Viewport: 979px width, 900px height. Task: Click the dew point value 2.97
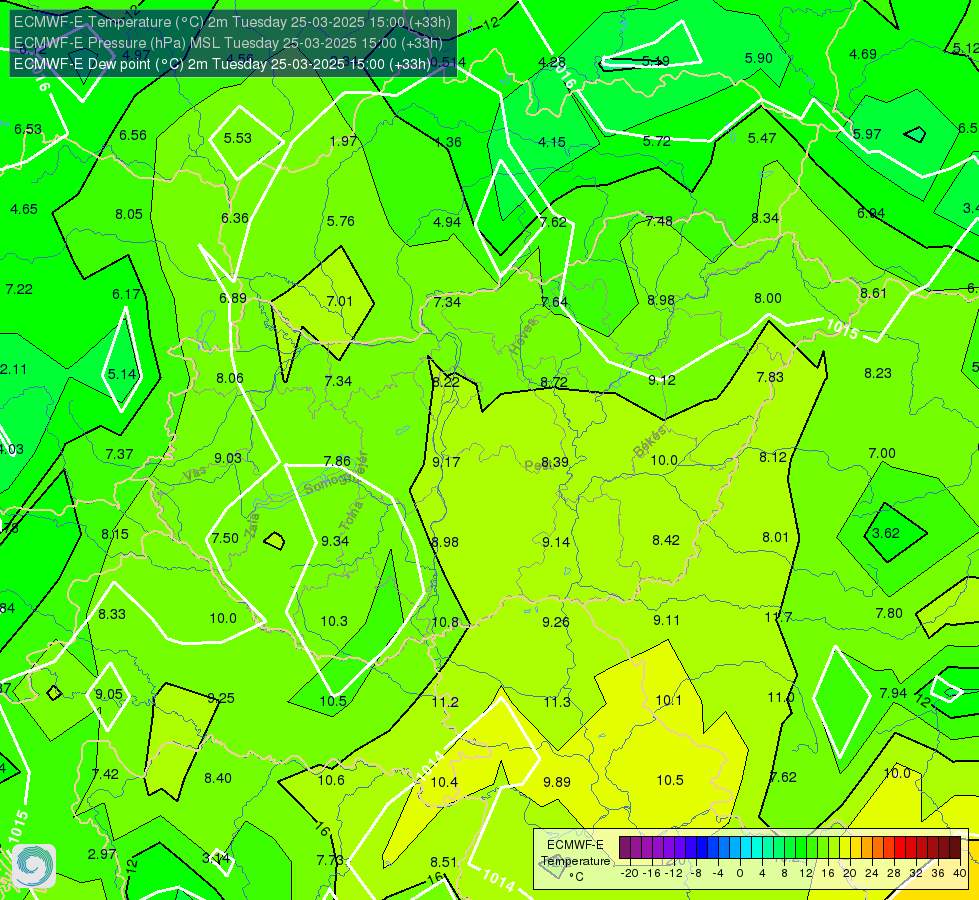tap(102, 854)
